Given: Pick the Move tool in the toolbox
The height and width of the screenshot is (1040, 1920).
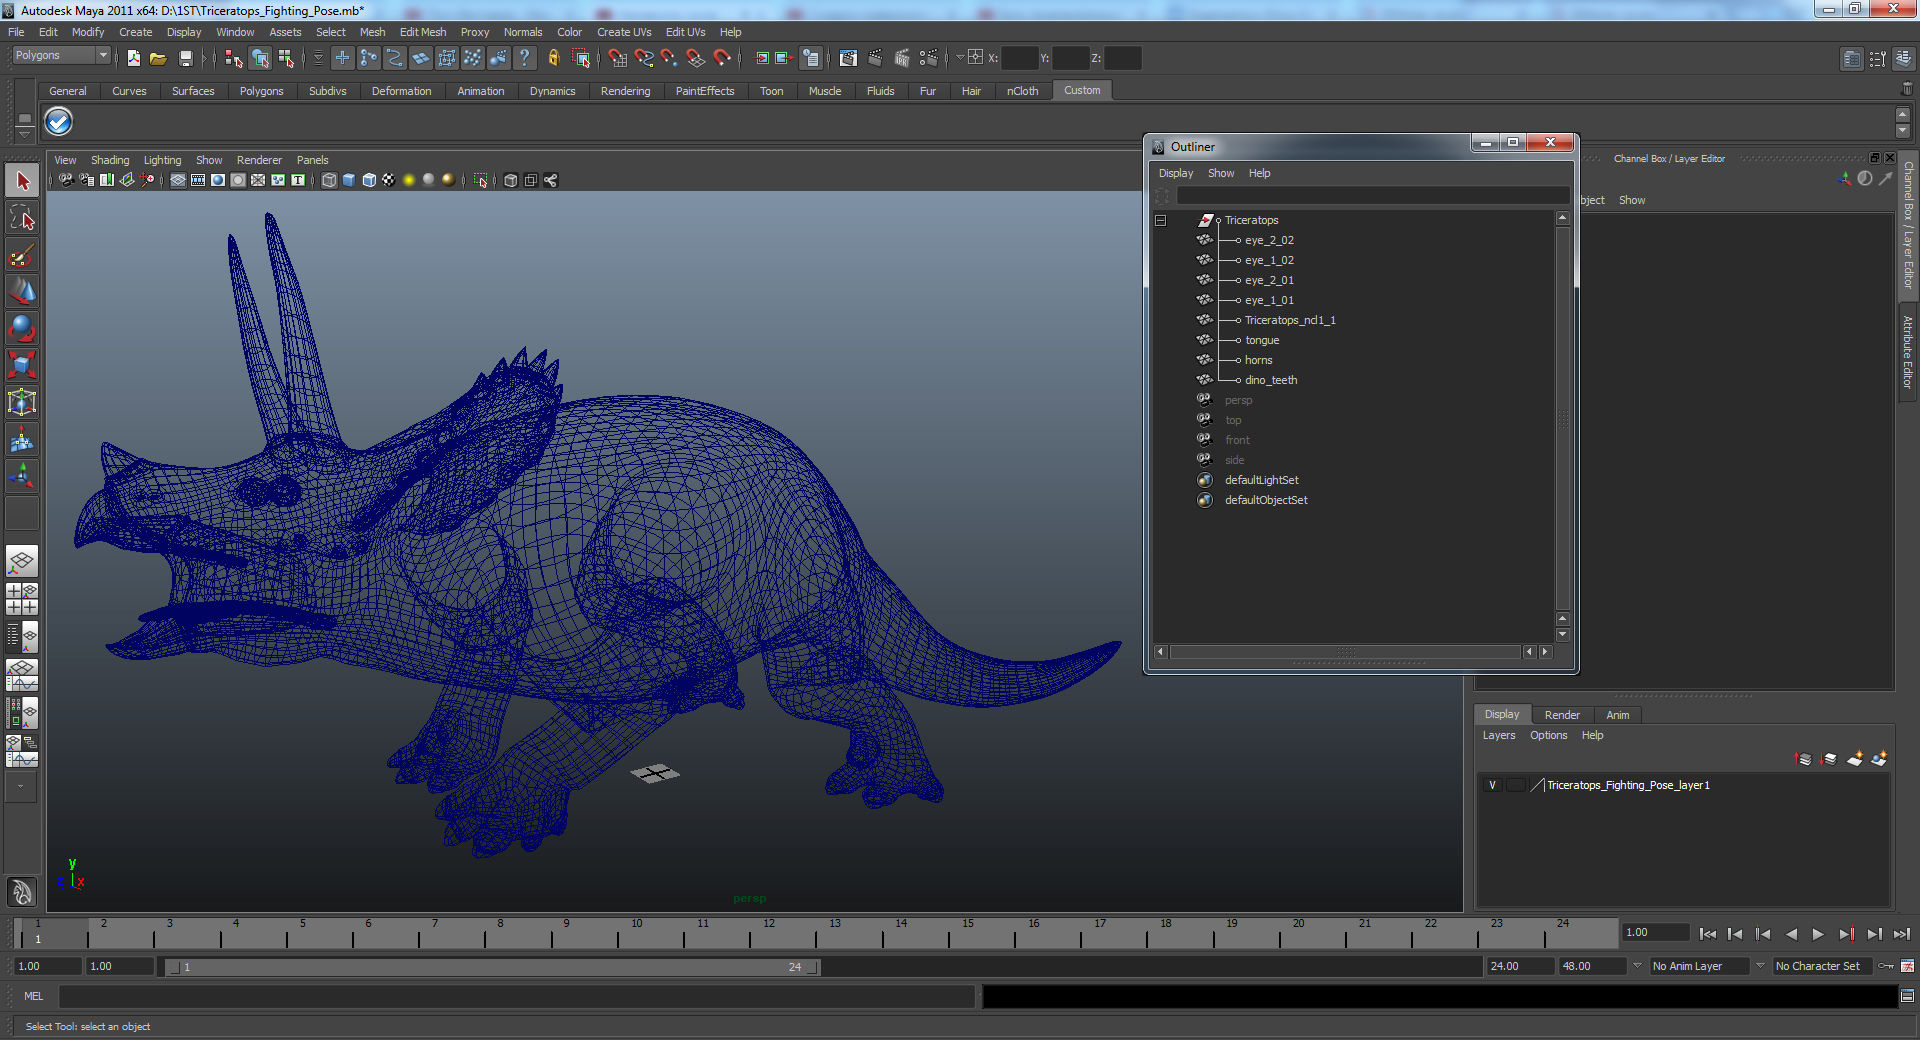Looking at the screenshot, I should pos(22,291).
